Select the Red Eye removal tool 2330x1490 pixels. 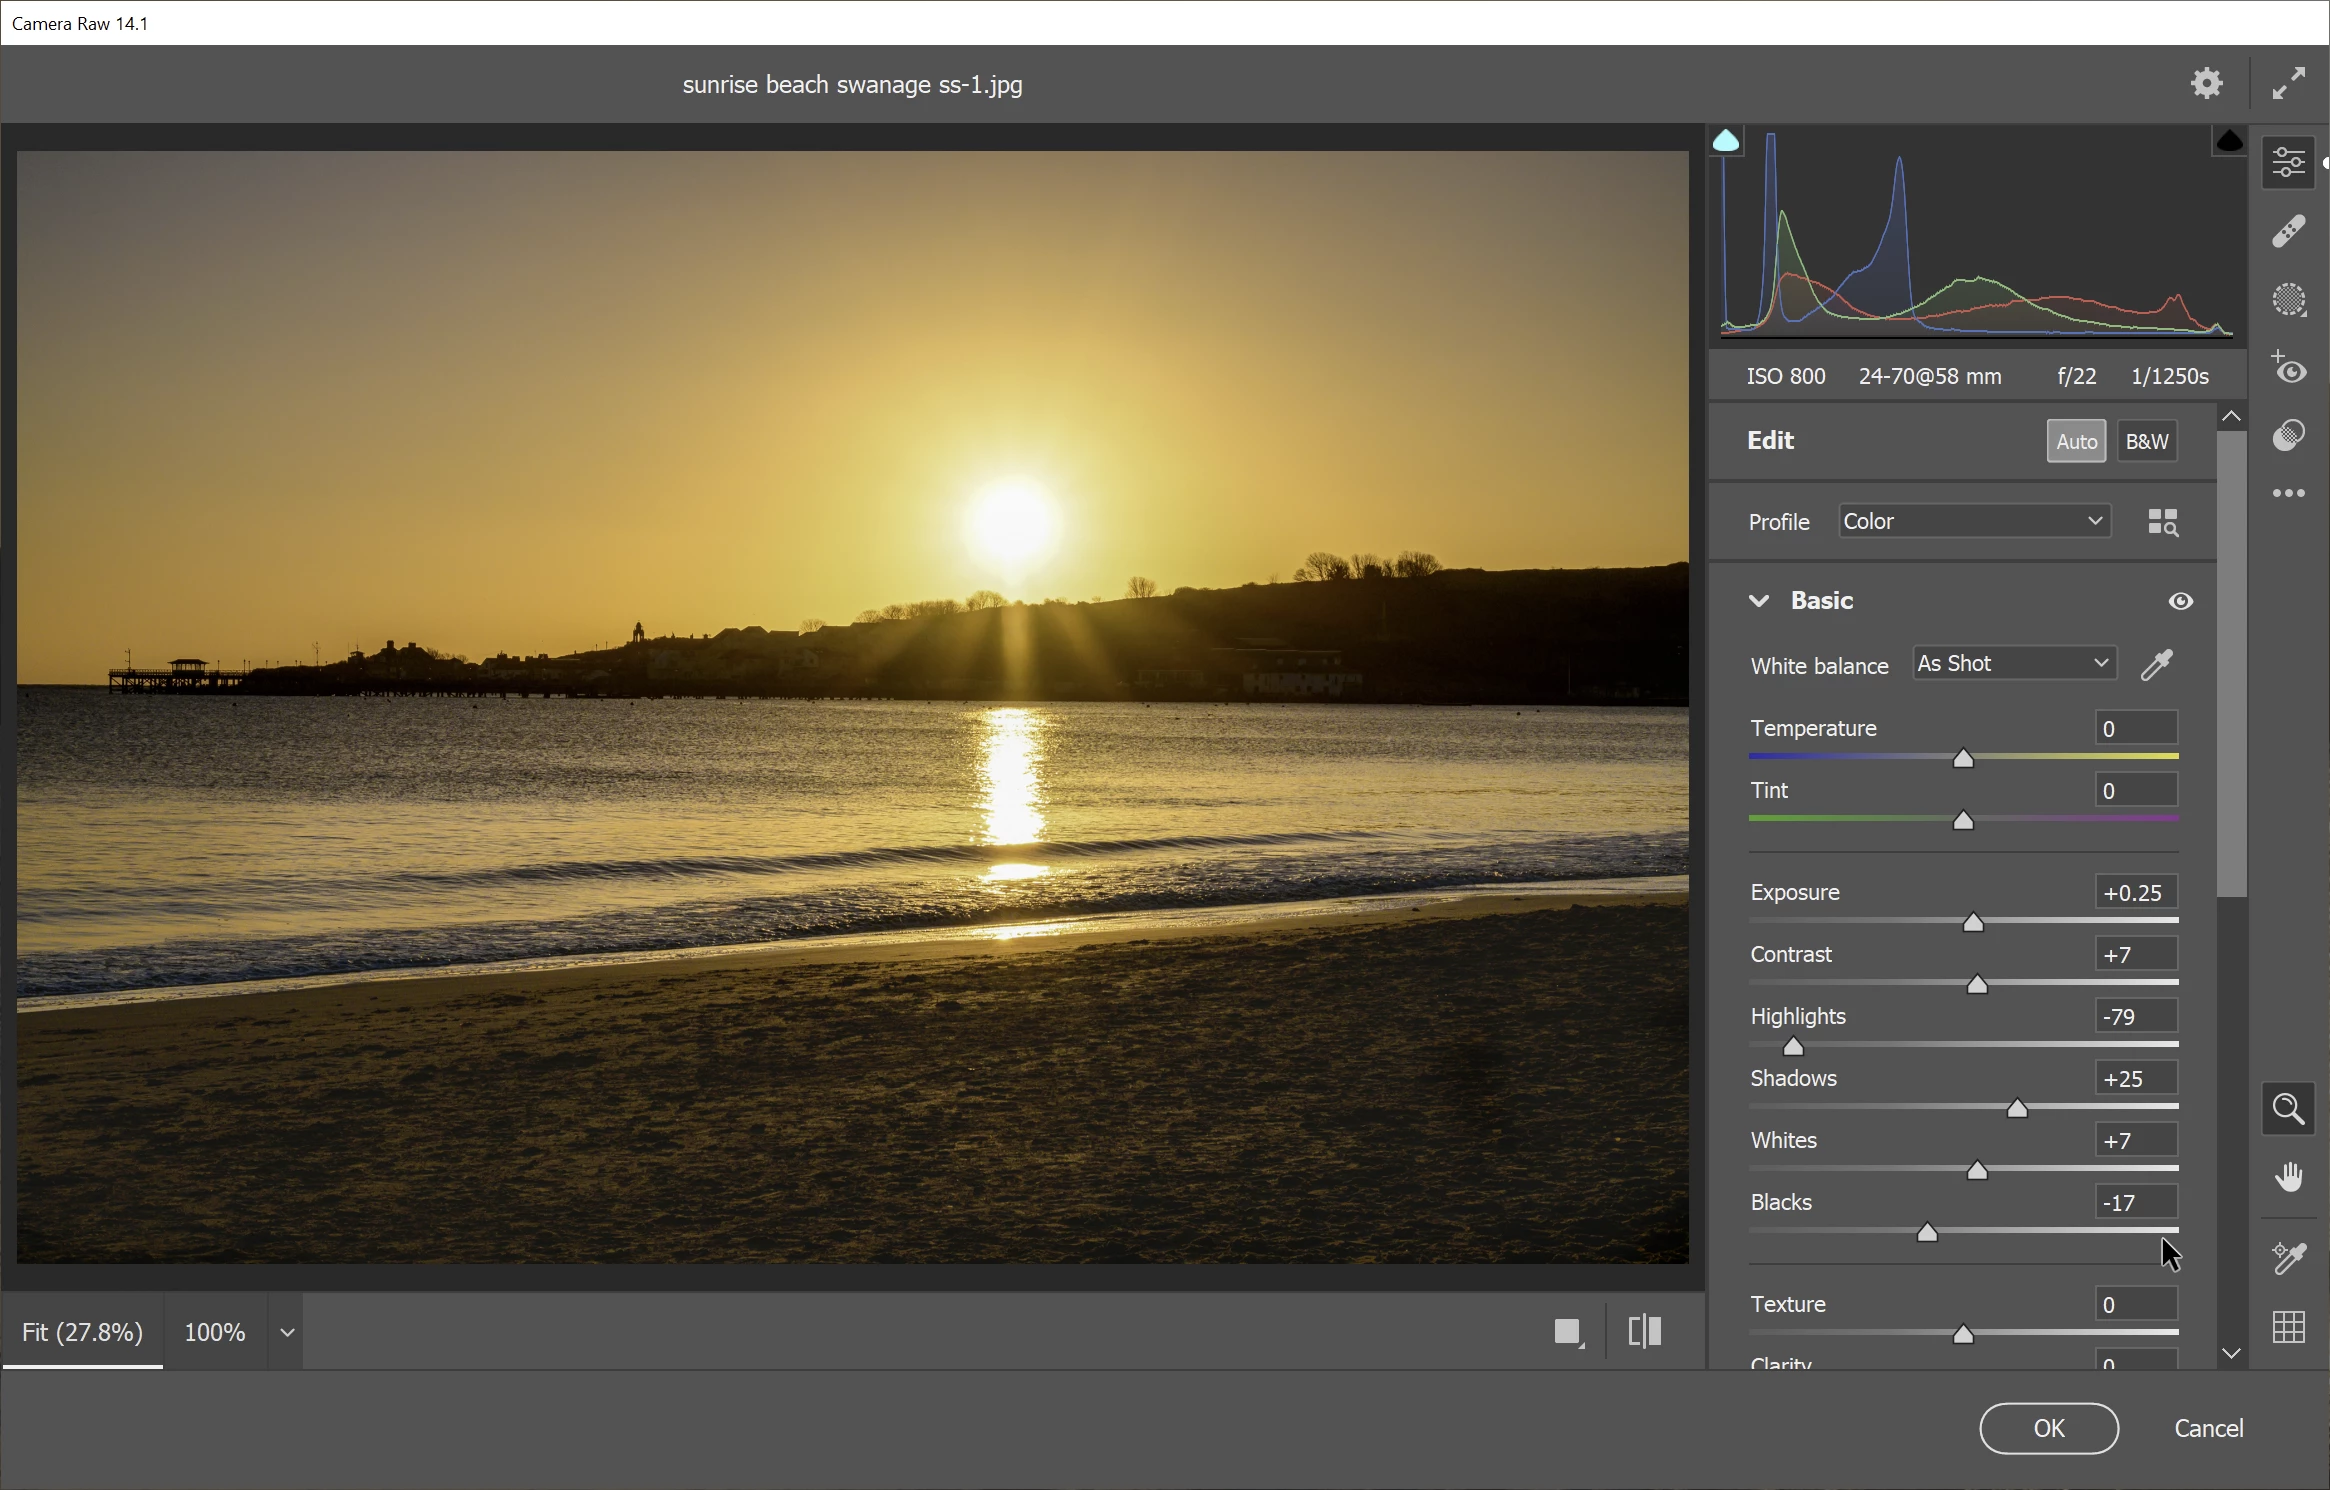coord(2288,368)
